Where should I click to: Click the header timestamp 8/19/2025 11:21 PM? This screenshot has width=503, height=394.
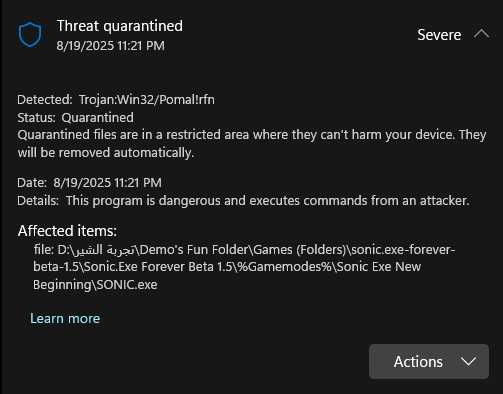(x=110, y=46)
